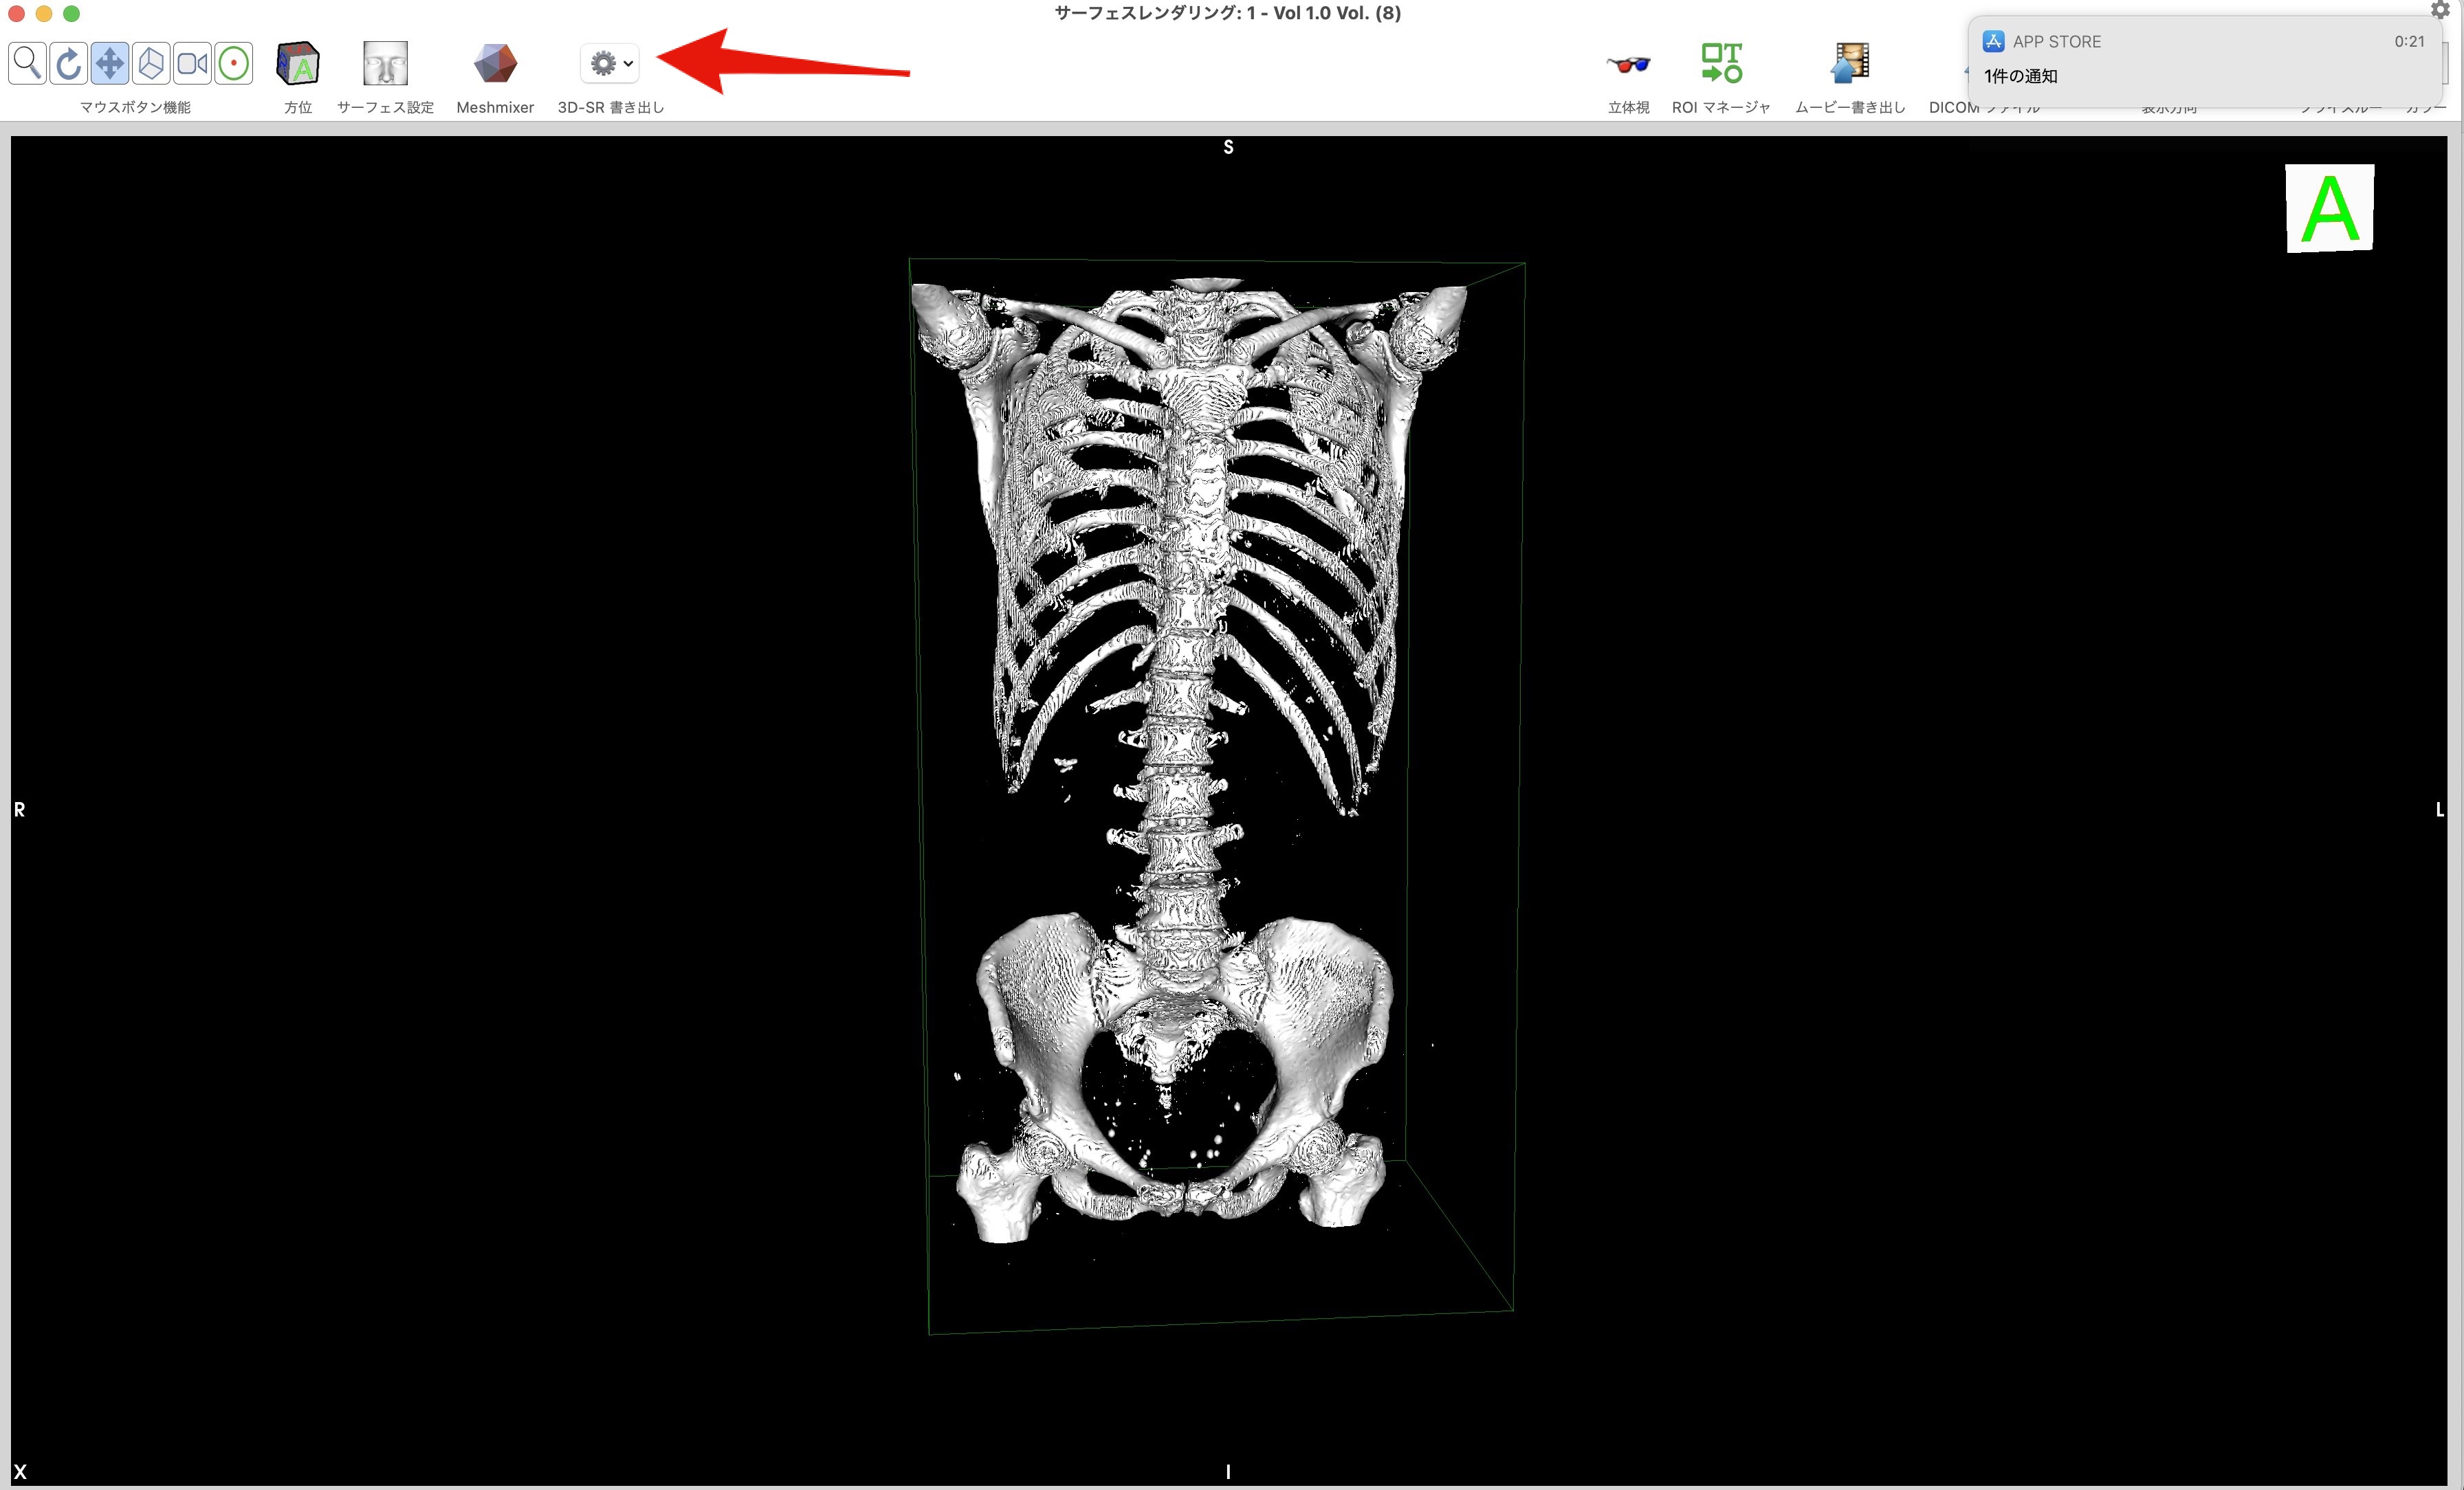Open the 方位 orientation cube
This screenshot has width=2464, height=1490.
297,64
